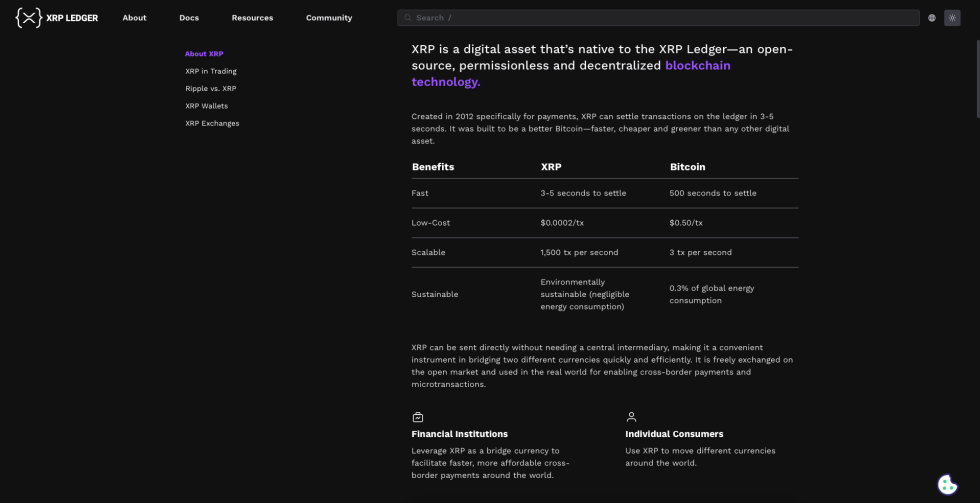
Task: Jump to Ripple vs. XRP section
Action: [211, 89]
